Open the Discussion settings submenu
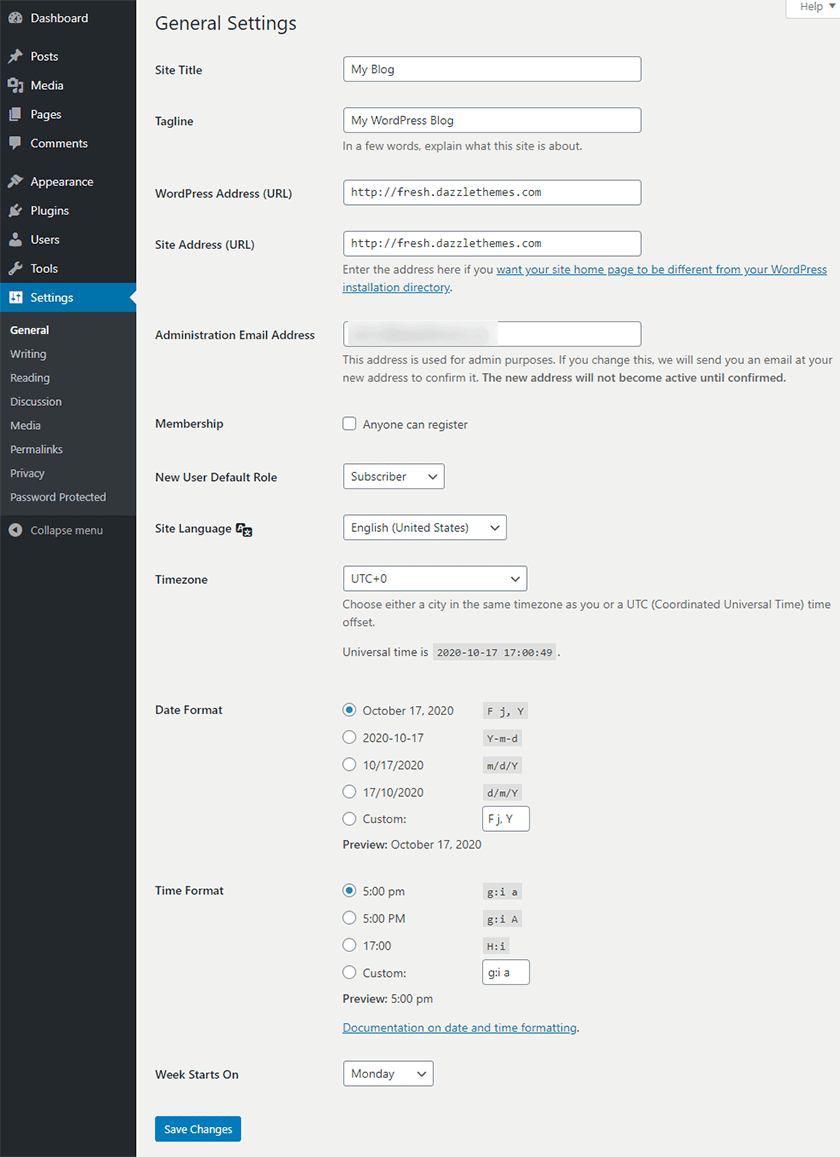 tap(36, 401)
